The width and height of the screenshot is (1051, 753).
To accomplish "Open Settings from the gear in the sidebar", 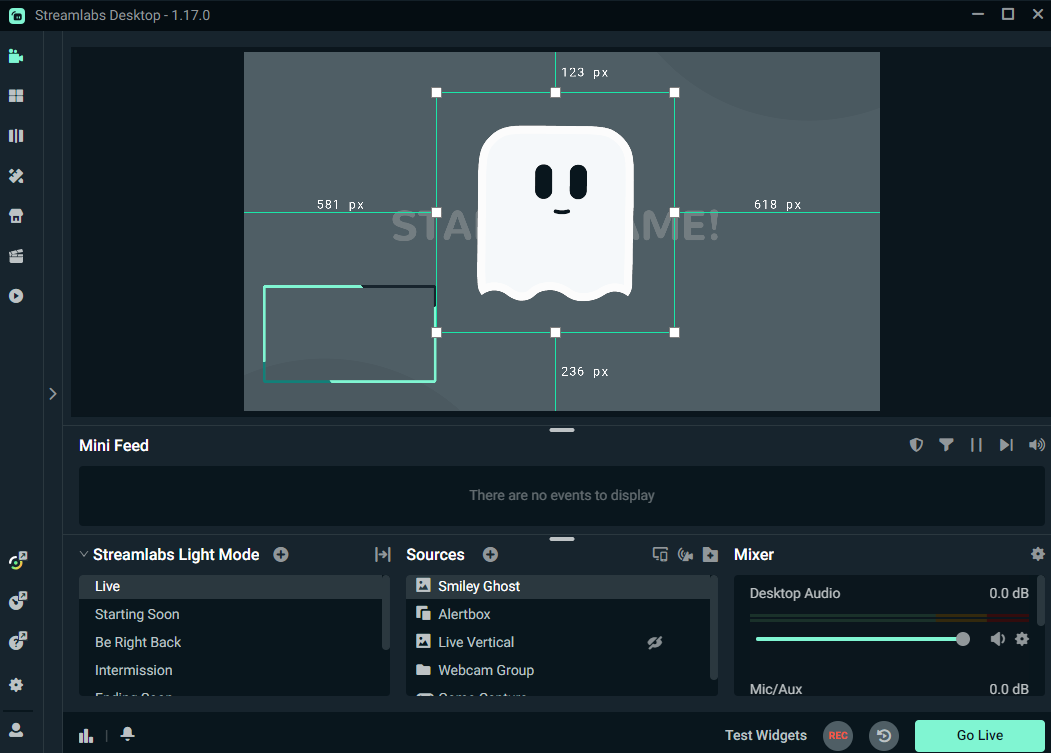I will click(x=17, y=685).
